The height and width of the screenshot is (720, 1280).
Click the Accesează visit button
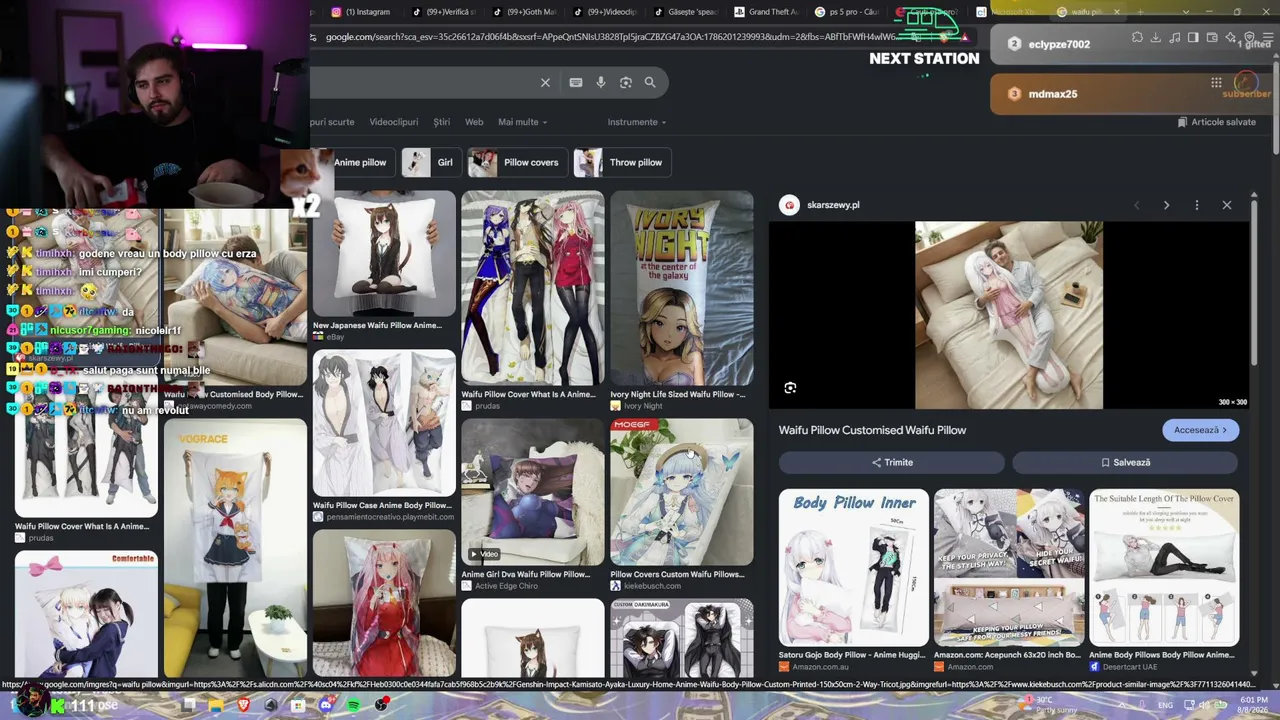1200,430
